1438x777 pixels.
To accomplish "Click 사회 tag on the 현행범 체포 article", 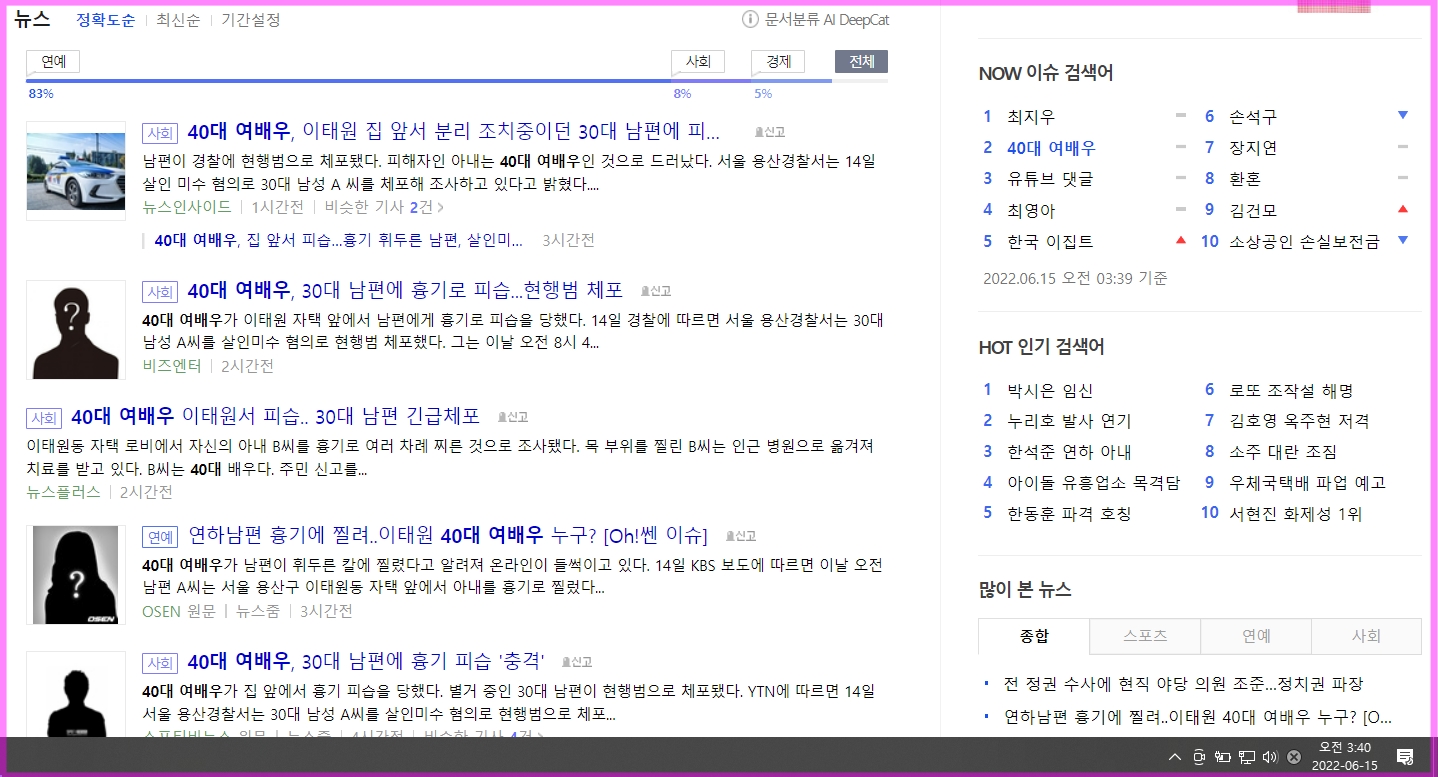I will click(160, 292).
